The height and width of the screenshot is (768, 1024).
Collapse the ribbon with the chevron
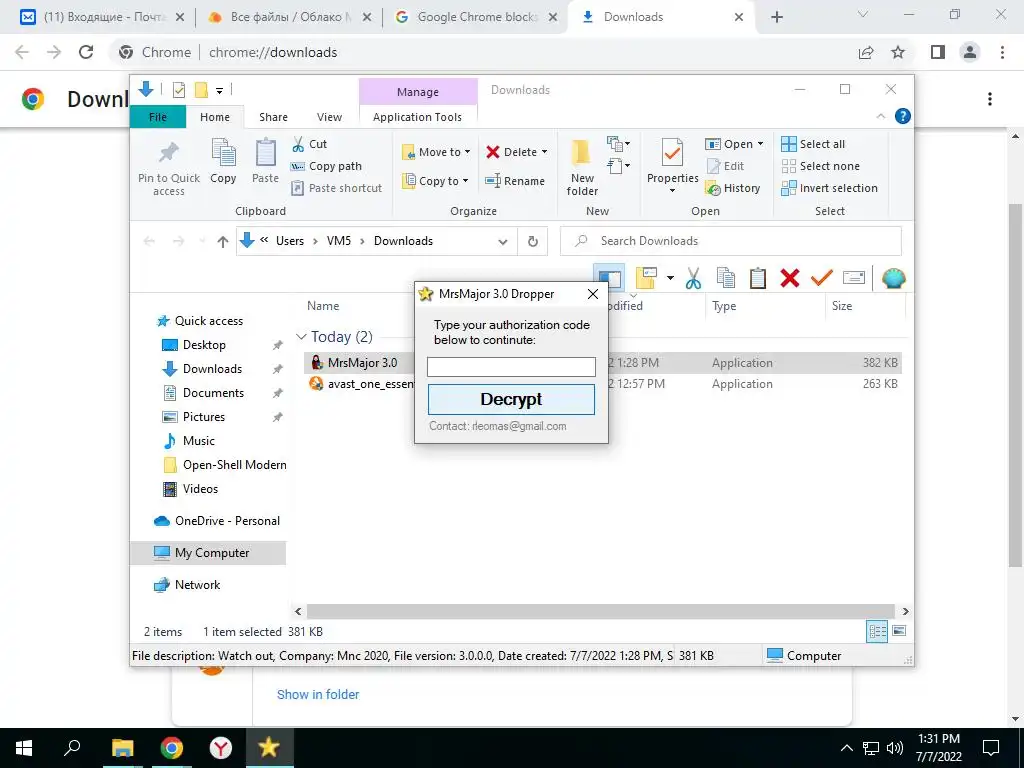[x=880, y=116]
